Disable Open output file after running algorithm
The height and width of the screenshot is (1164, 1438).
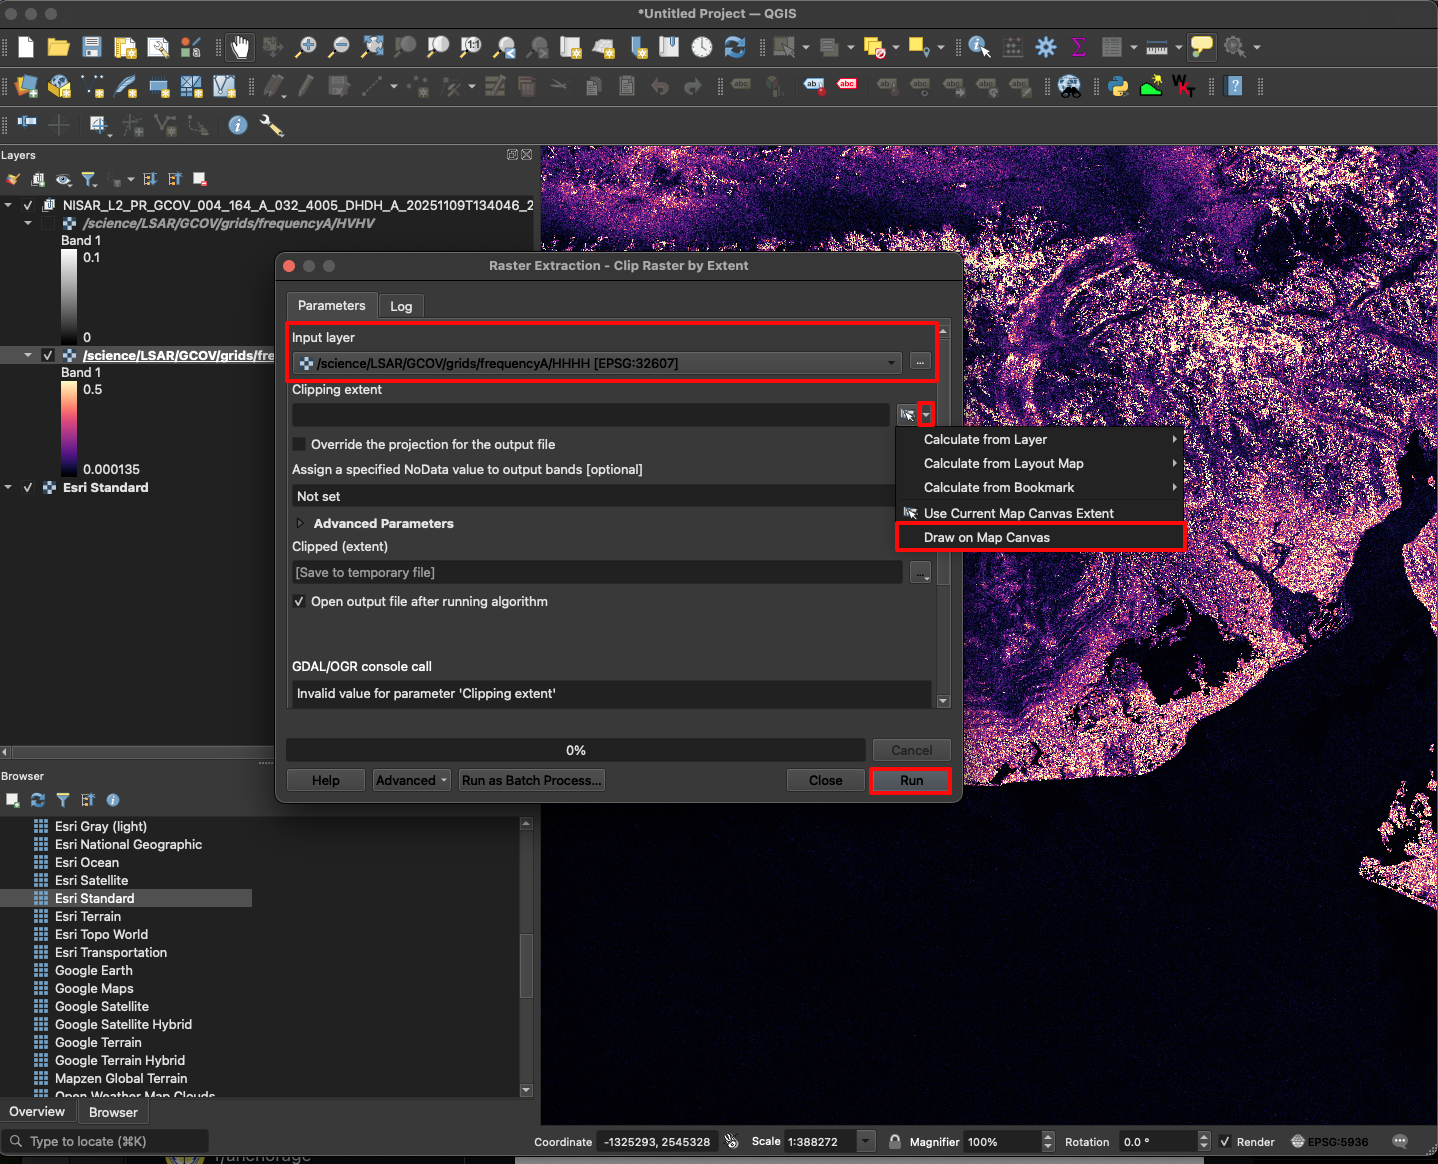pos(298,601)
